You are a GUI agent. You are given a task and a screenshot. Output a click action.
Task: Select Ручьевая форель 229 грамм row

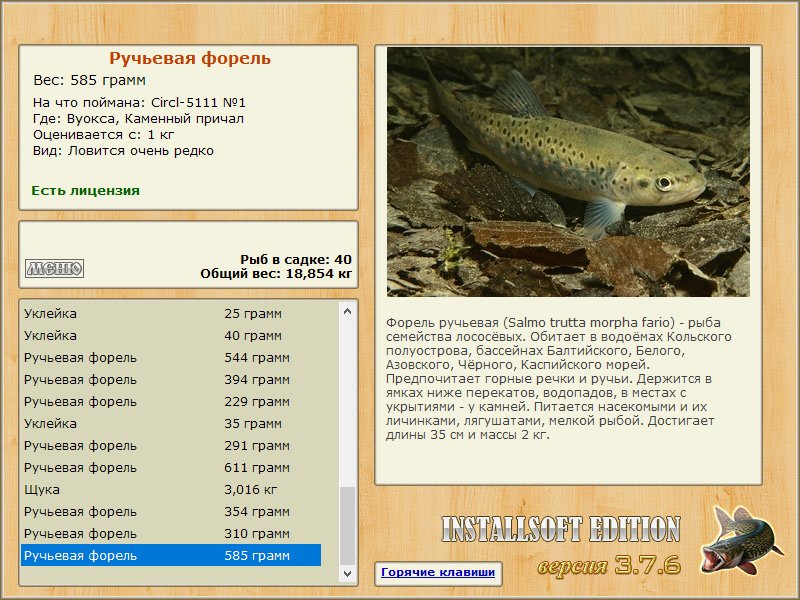tap(171, 402)
